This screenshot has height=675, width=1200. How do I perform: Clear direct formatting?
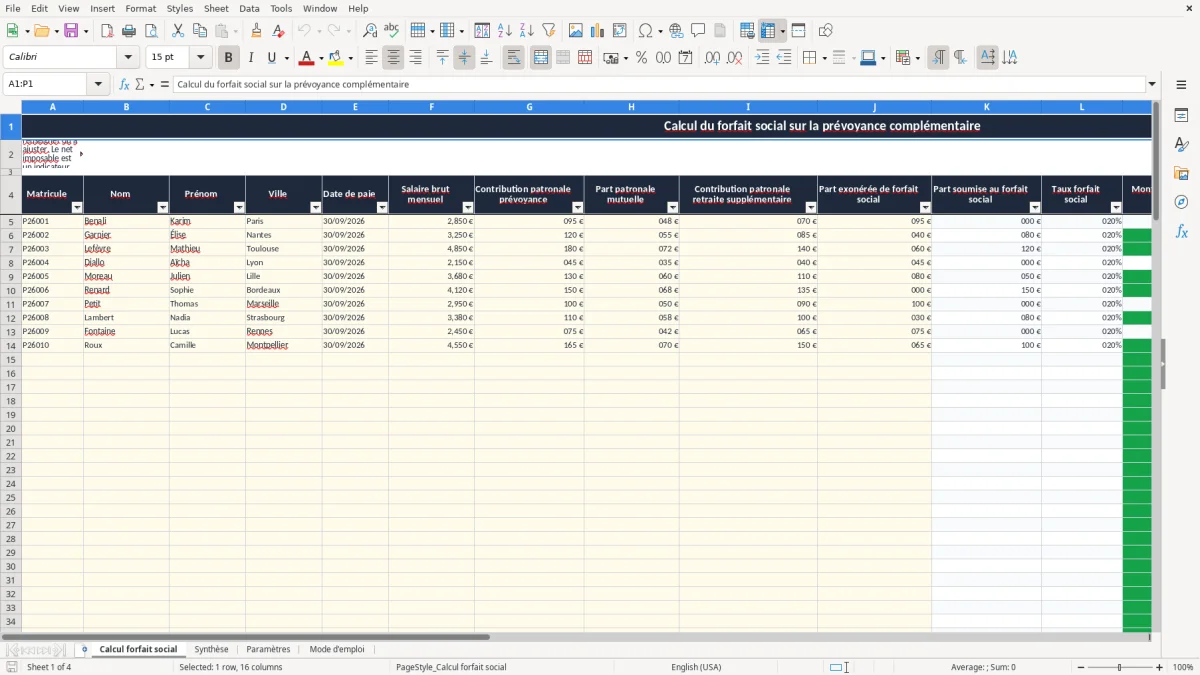[x=278, y=31]
